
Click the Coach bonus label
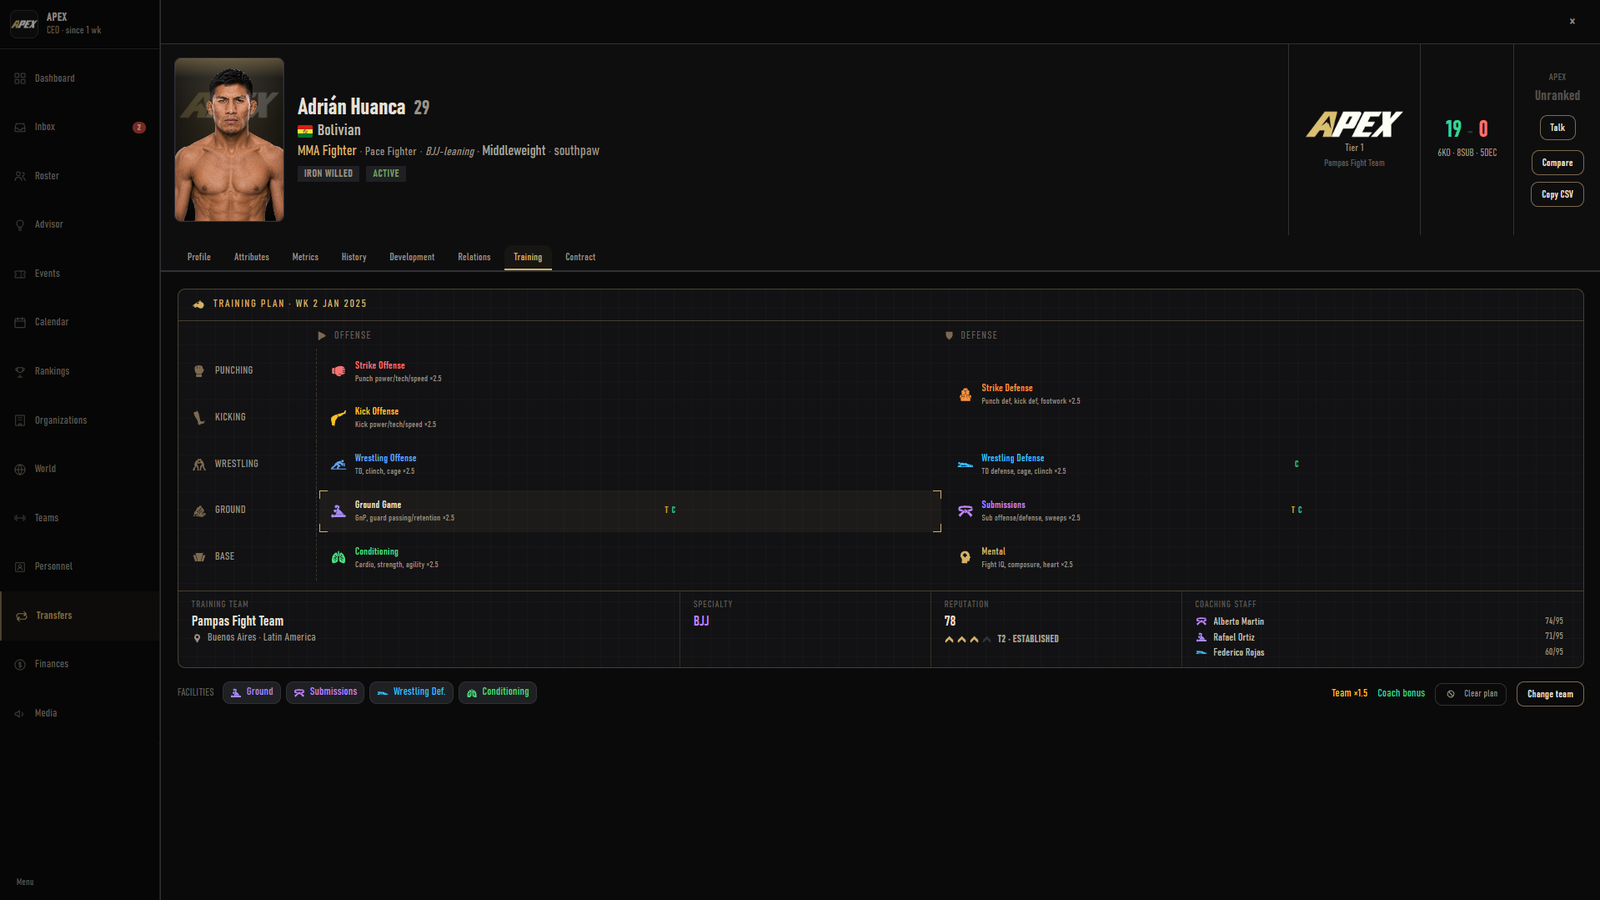point(1401,694)
